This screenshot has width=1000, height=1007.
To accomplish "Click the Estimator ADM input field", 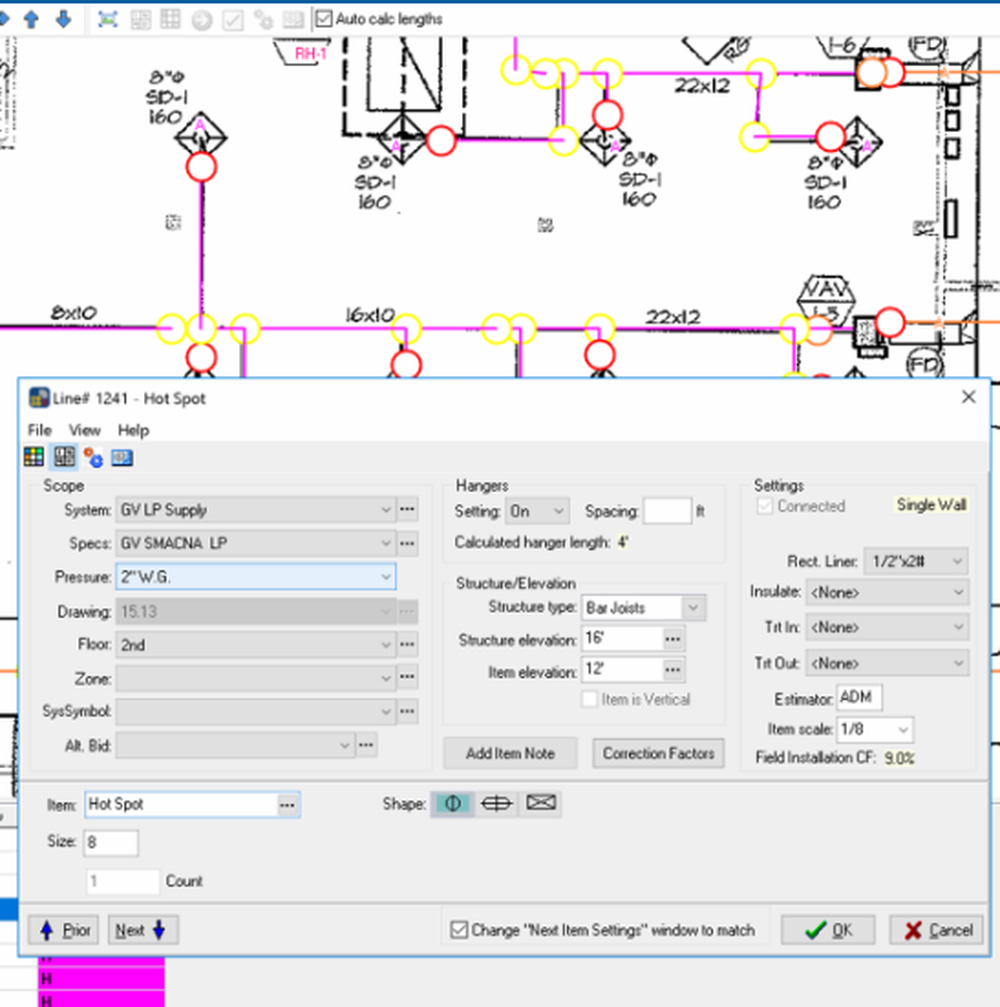I will 859,697.
